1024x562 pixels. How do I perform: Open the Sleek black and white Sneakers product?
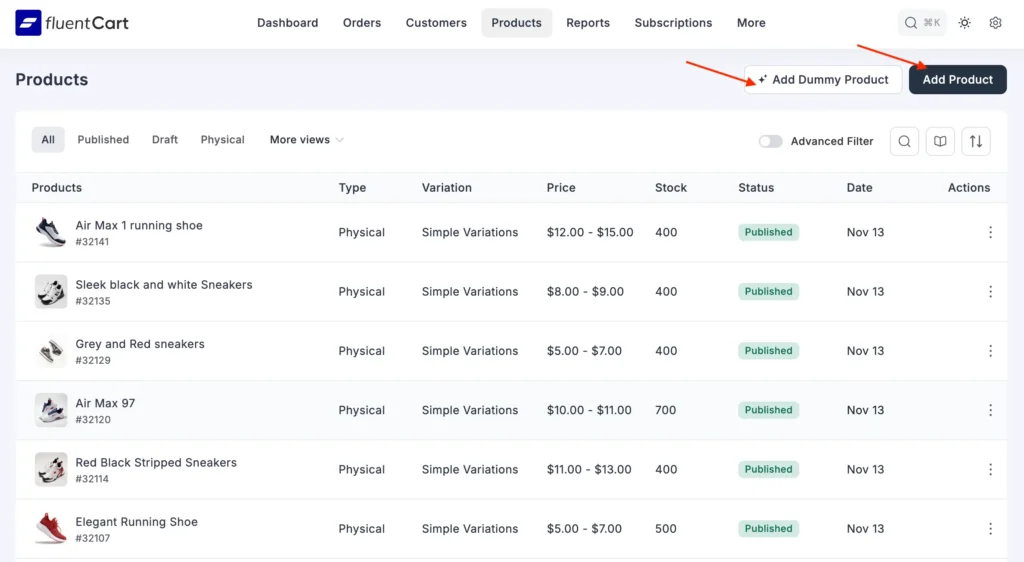(164, 285)
